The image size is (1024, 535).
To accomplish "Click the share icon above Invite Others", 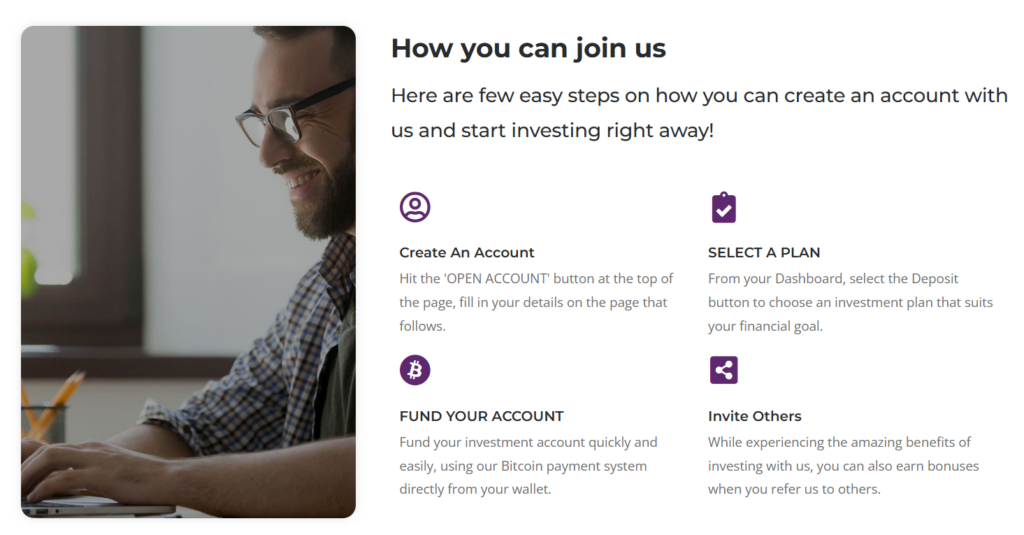I will click(723, 370).
